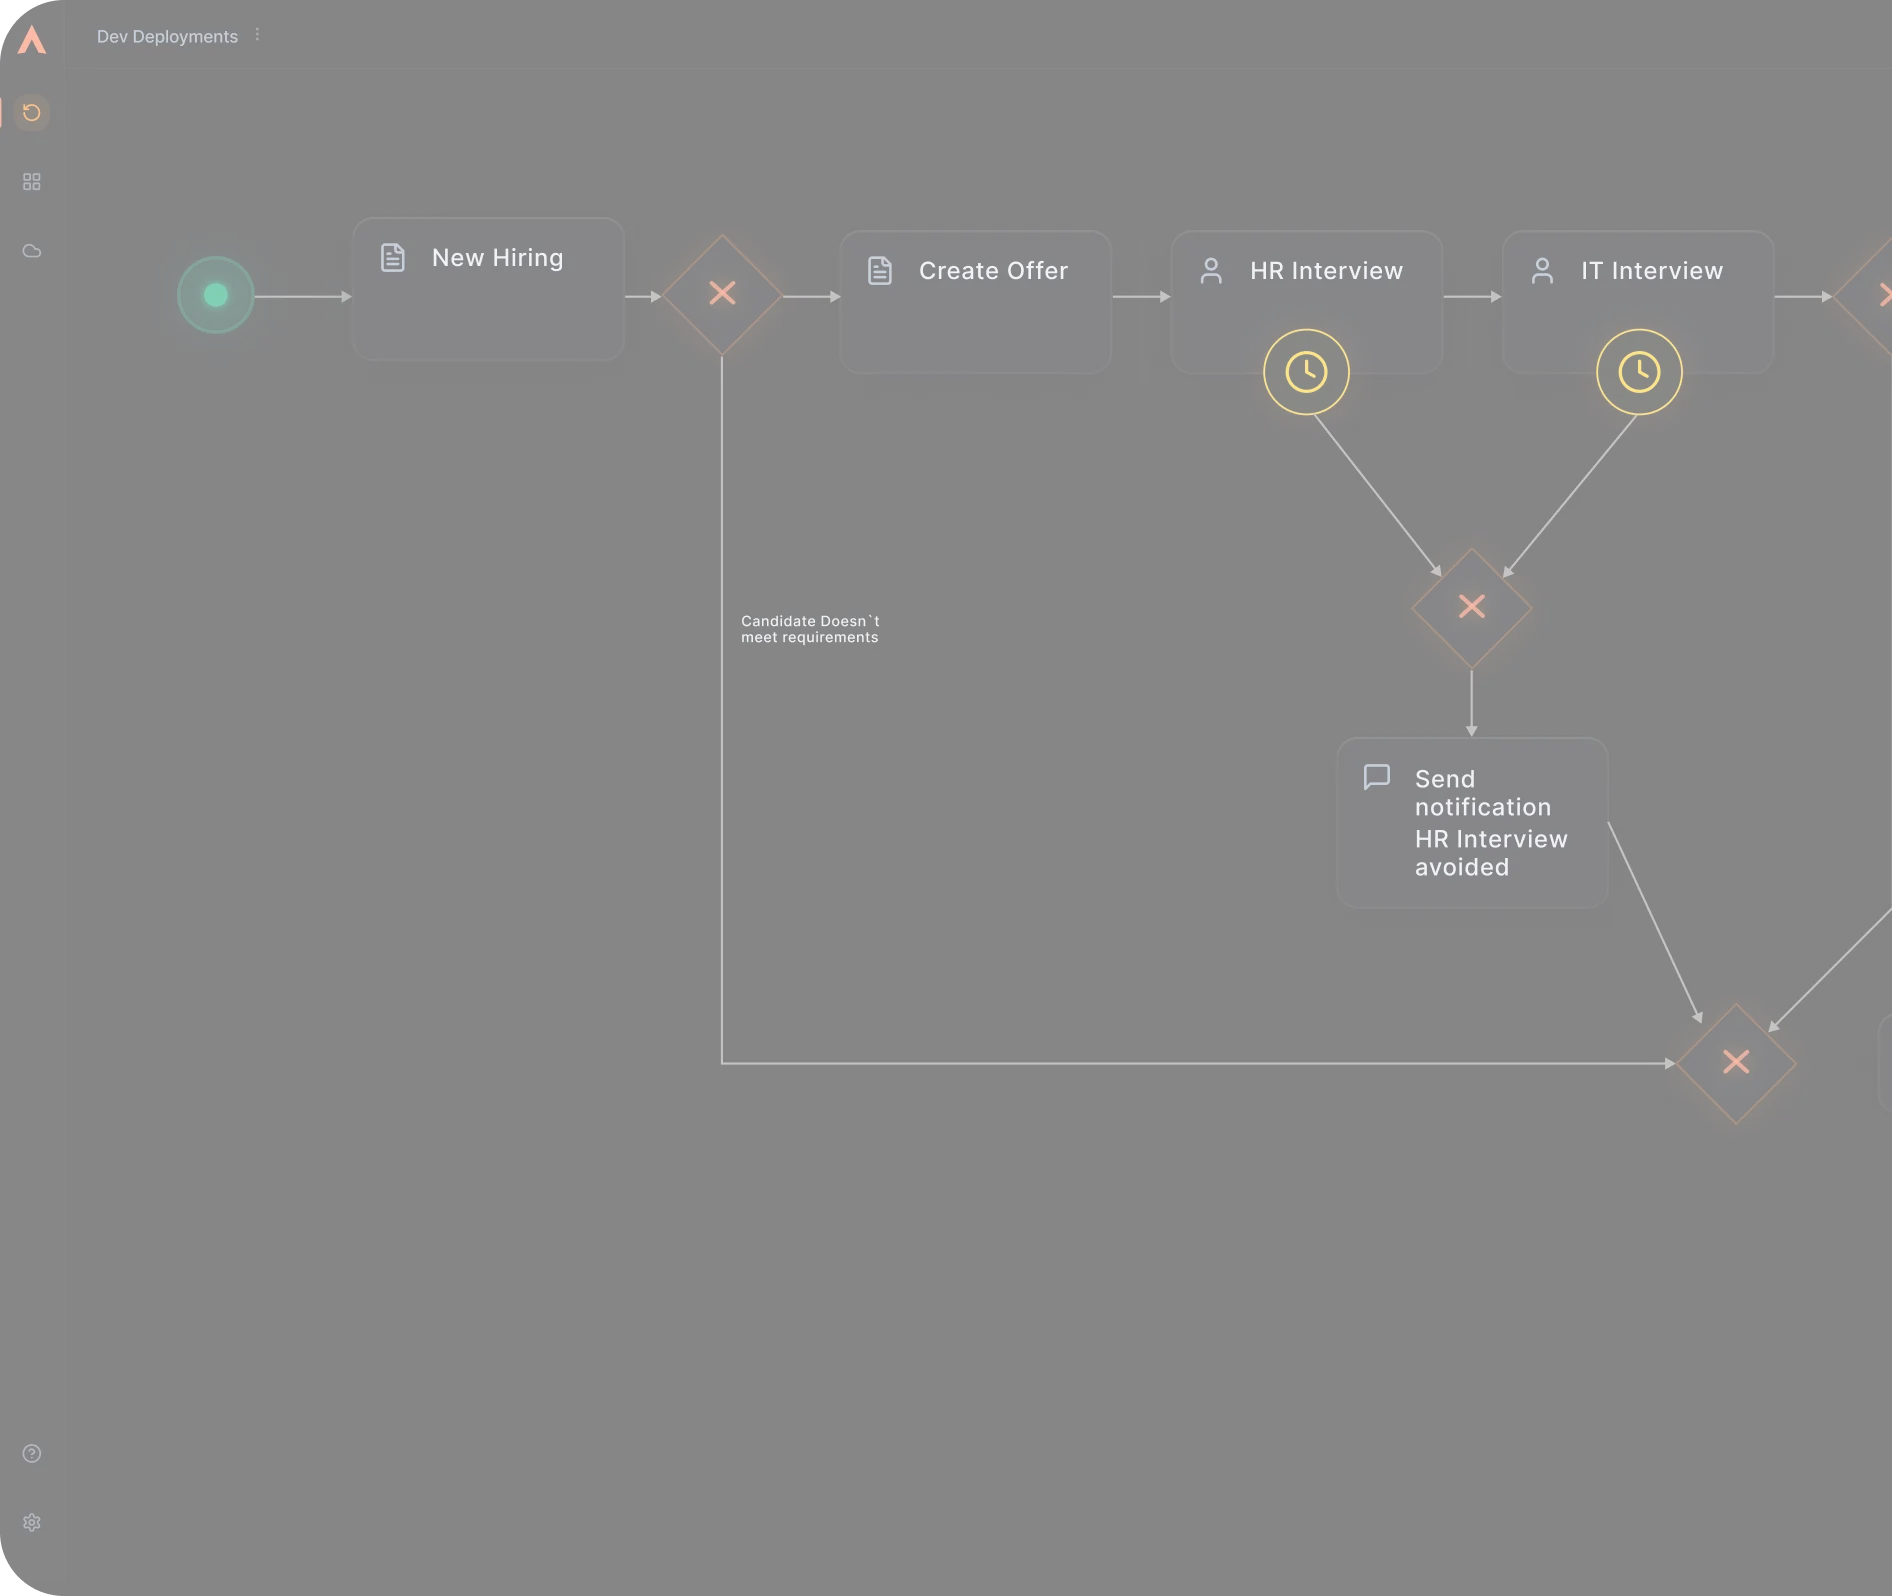
Task: Click the gateway after New Hiring
Action: coord(722,294)
